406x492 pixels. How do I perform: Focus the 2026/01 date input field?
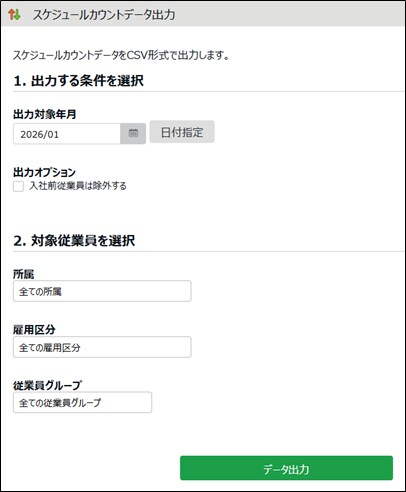(67, 134)
